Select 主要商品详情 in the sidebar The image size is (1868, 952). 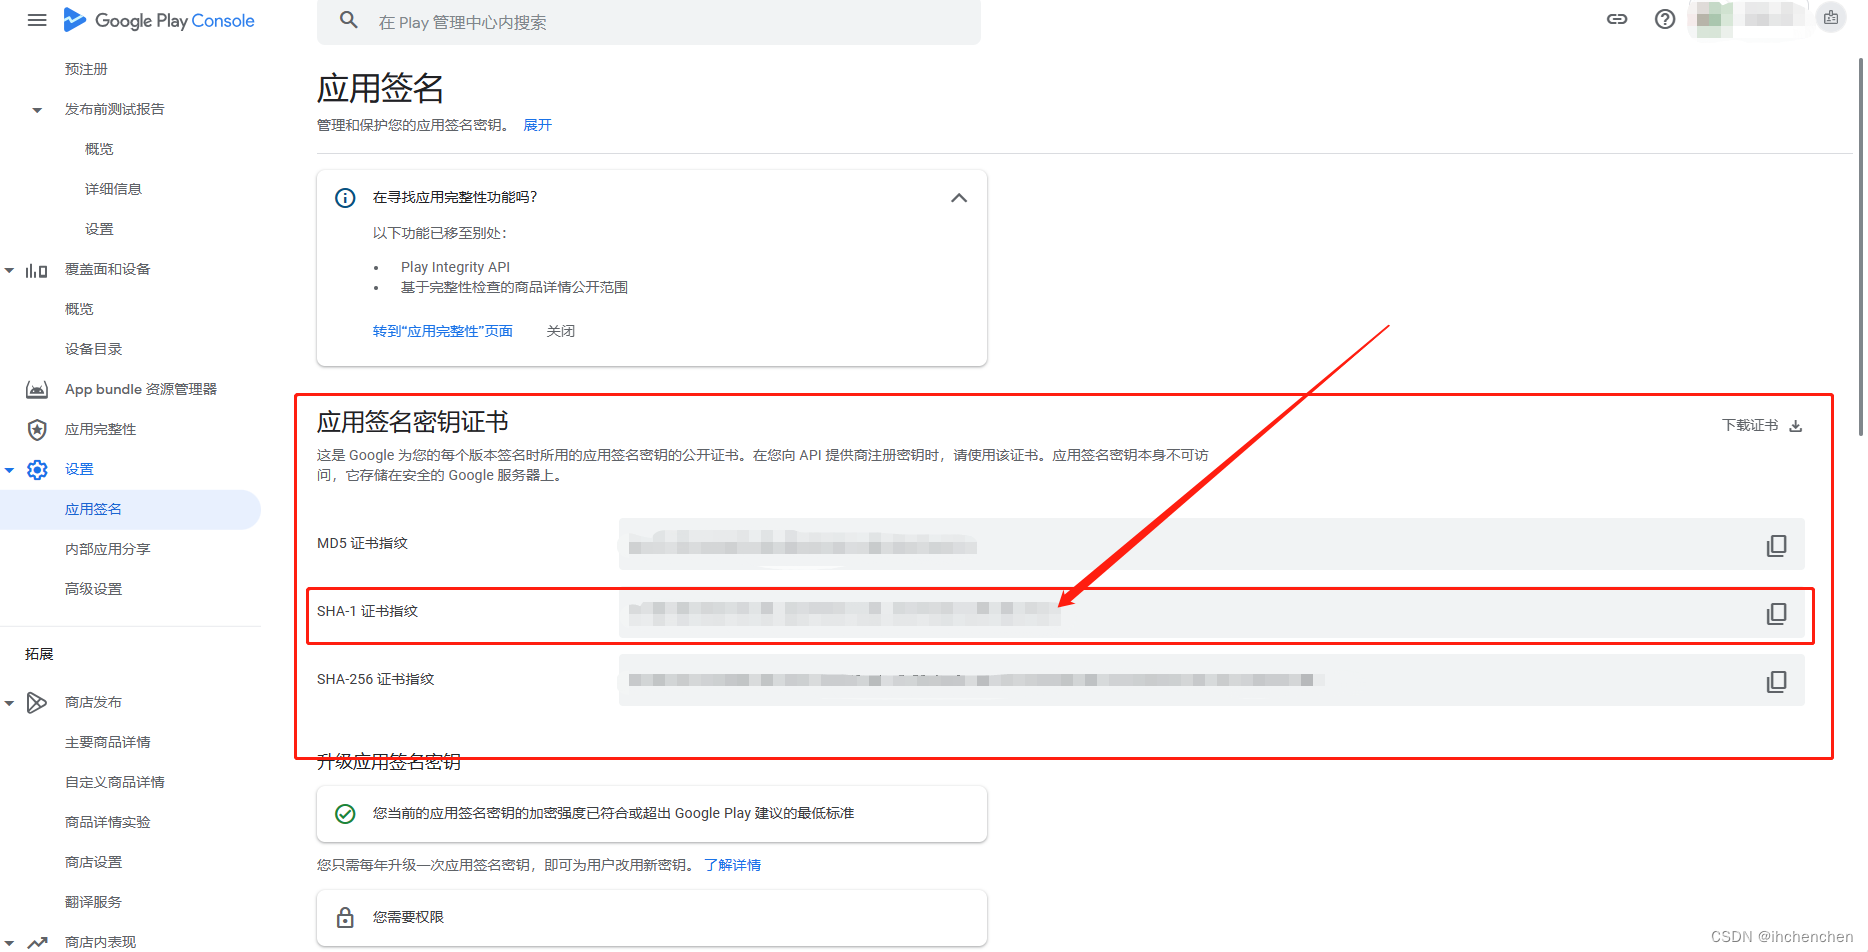point(107,741)
